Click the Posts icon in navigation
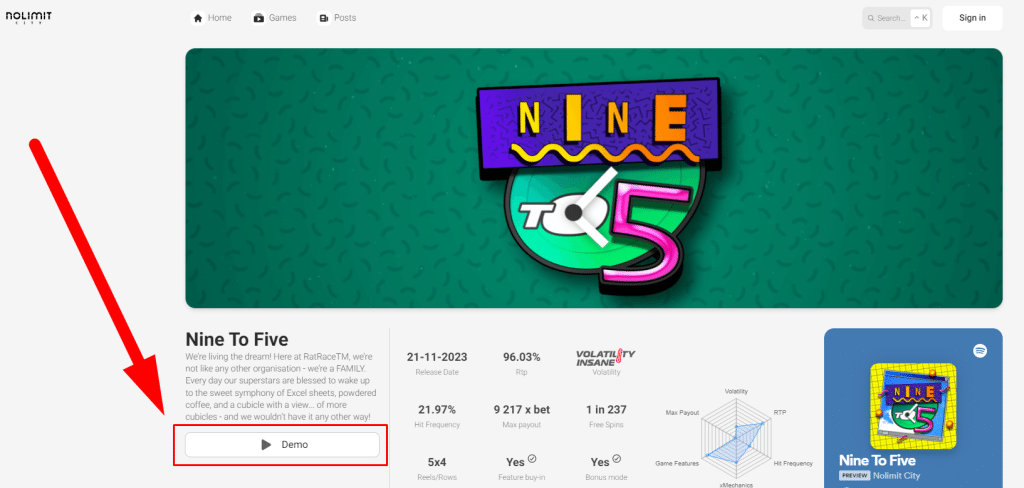The image size is (1024, 488). 324,18
